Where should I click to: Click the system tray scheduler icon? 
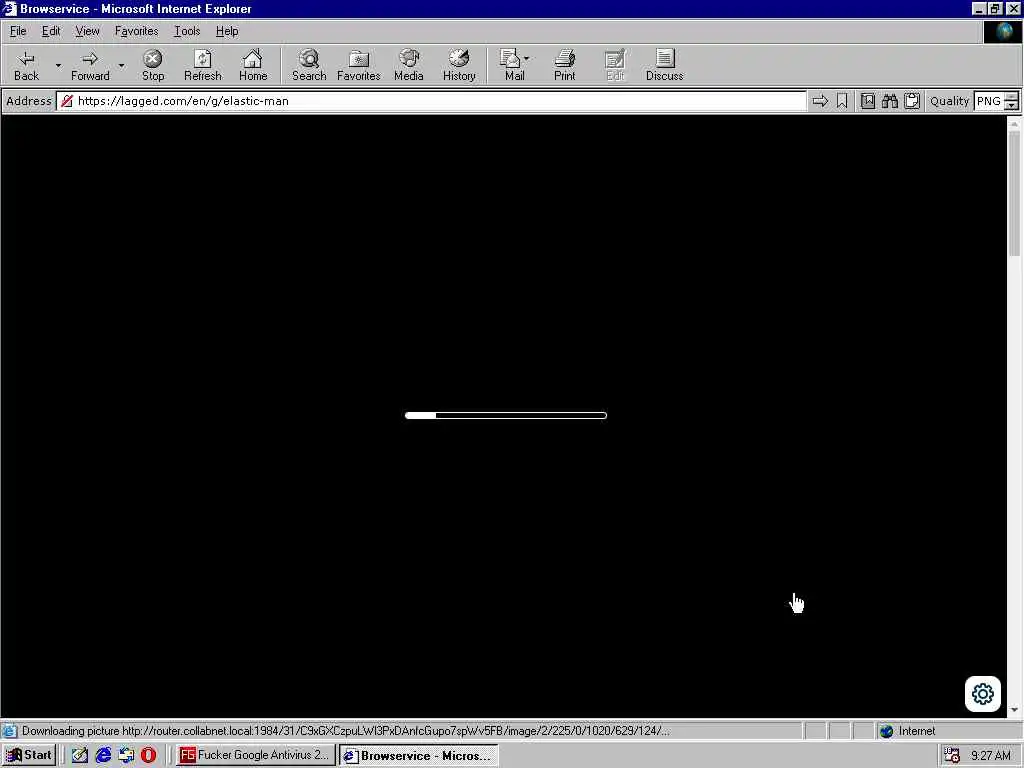952,756
